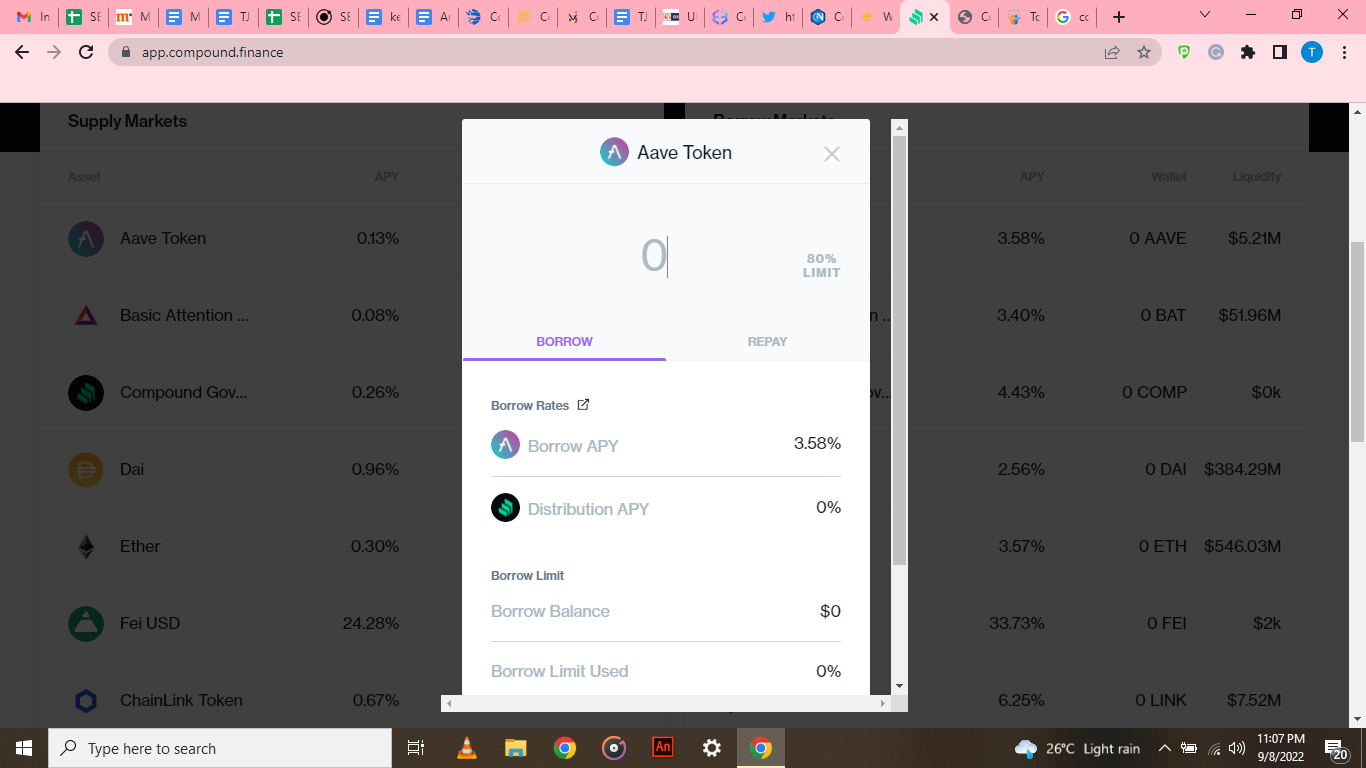Select the 'Fei USD' supply market name

(x=150, y=623)
